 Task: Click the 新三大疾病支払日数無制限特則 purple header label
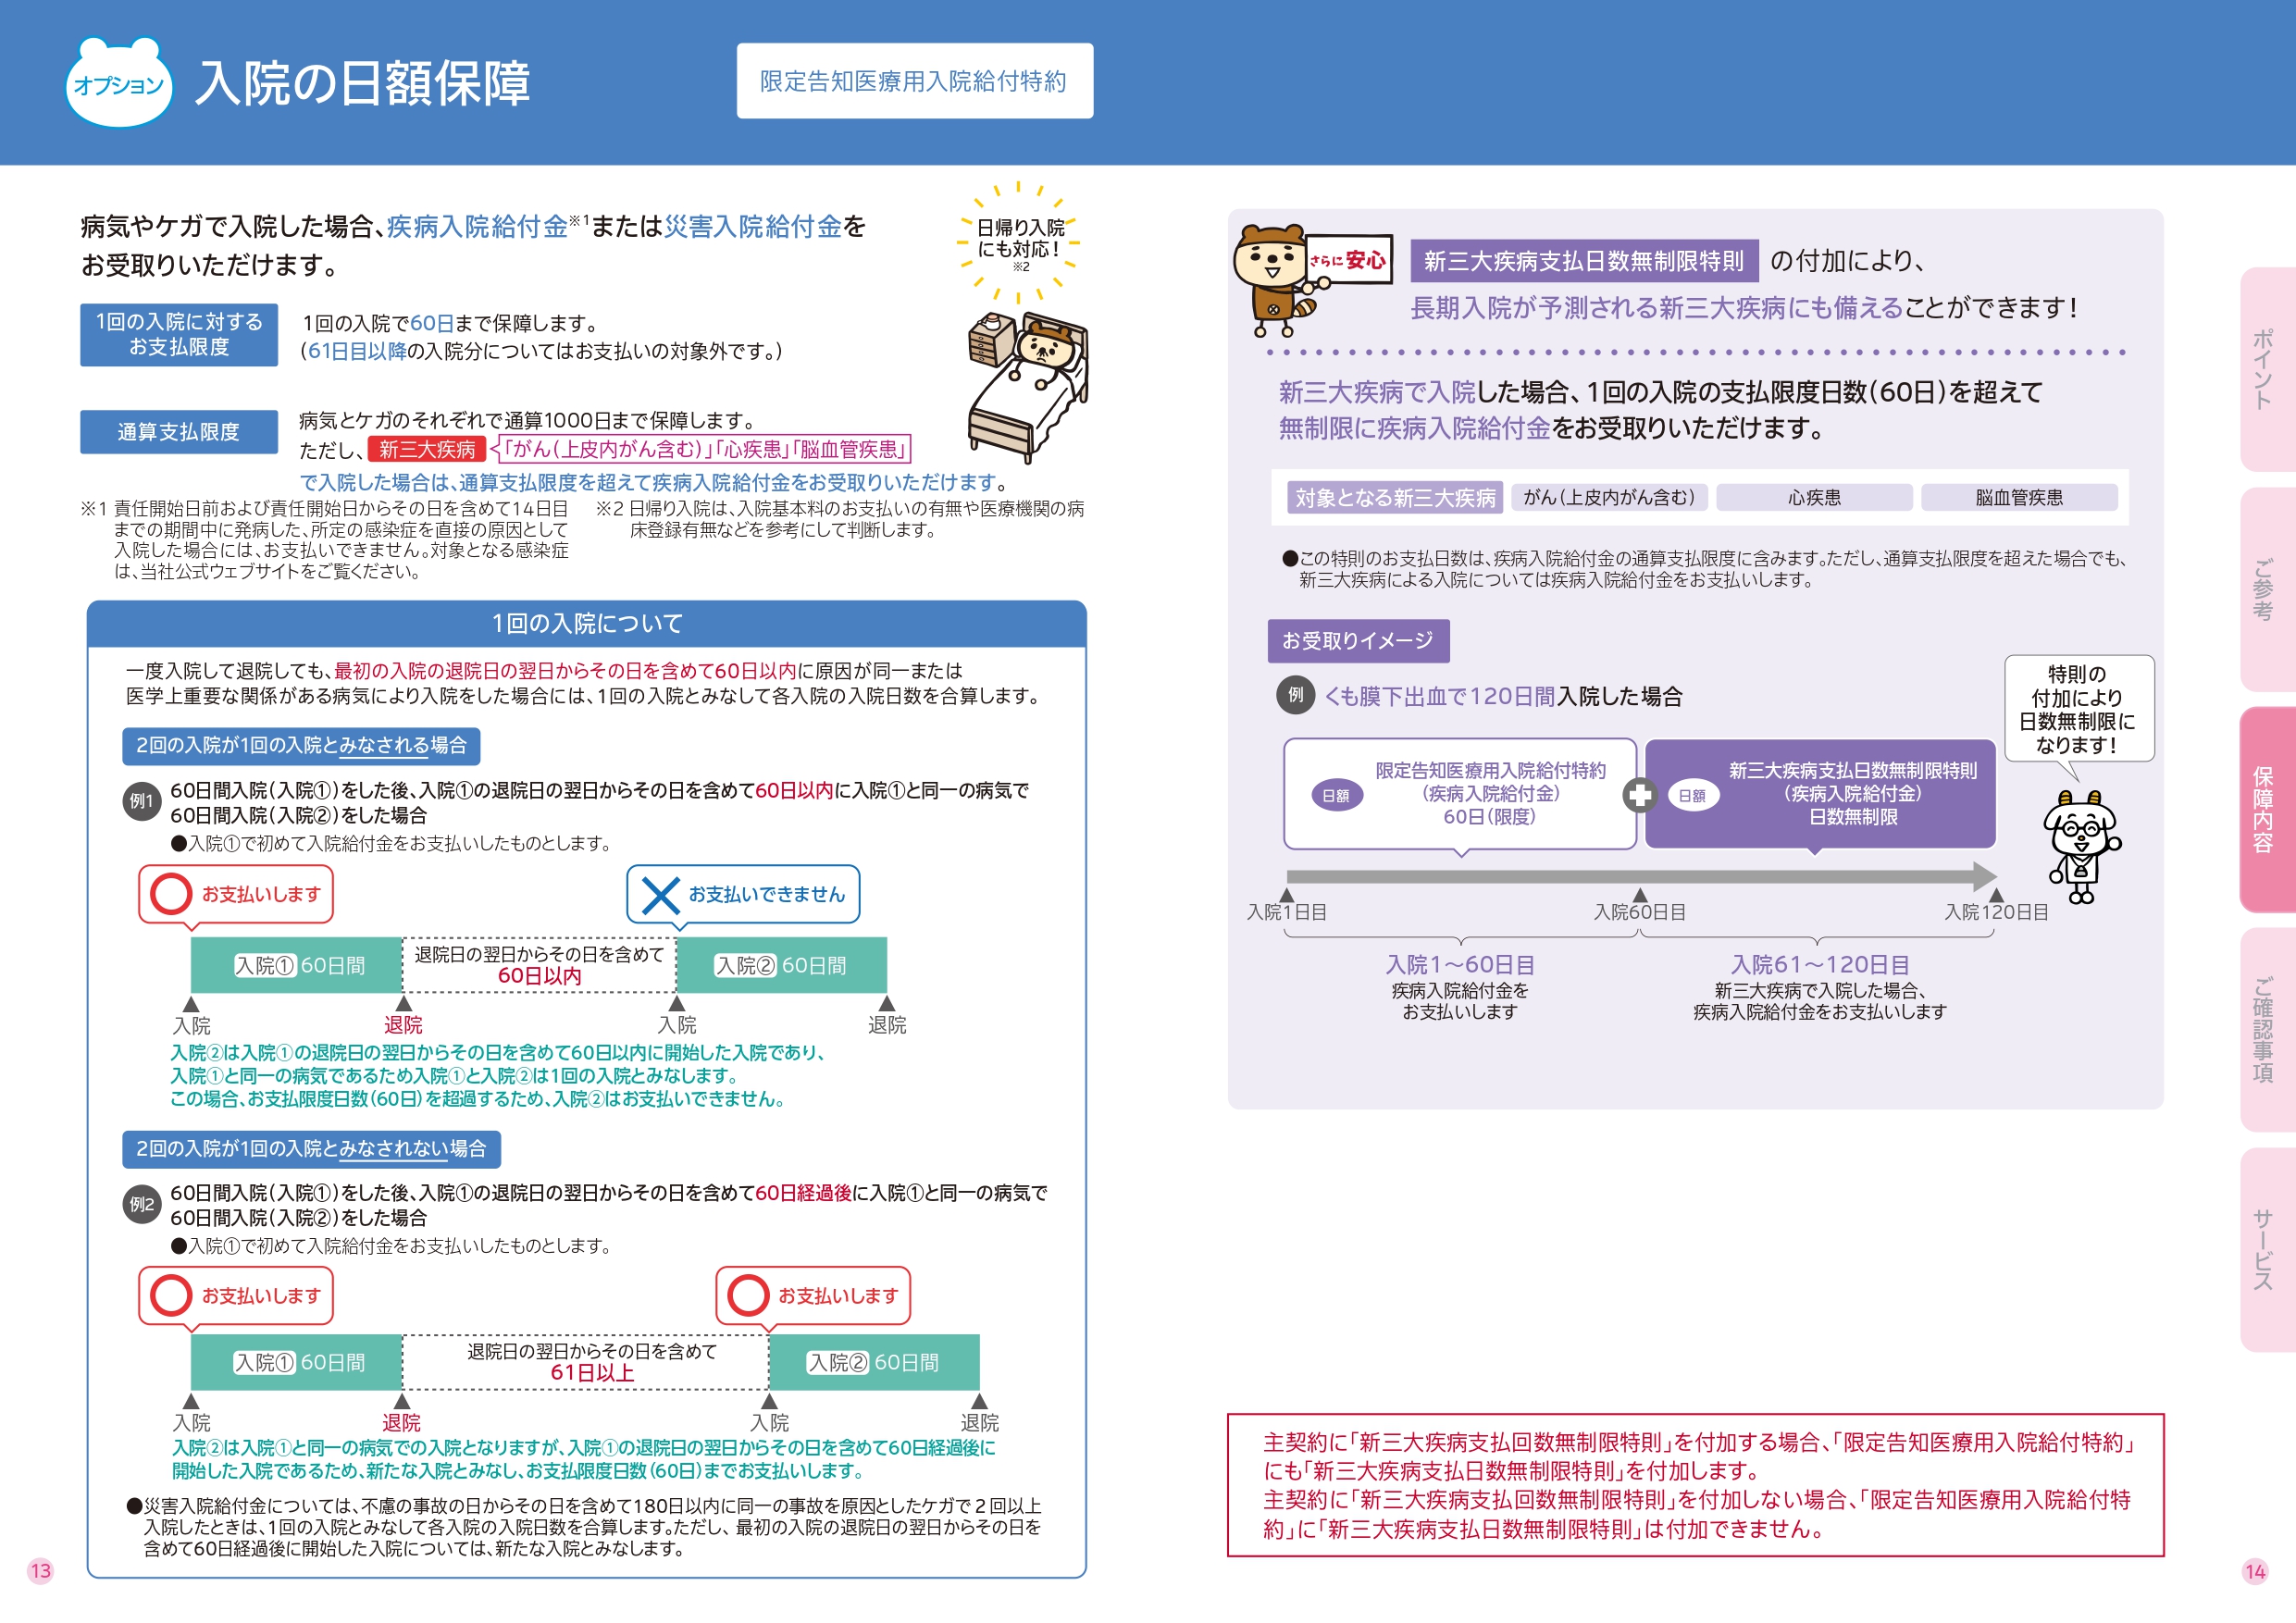pyautogui.click(x=1583, y=262)
